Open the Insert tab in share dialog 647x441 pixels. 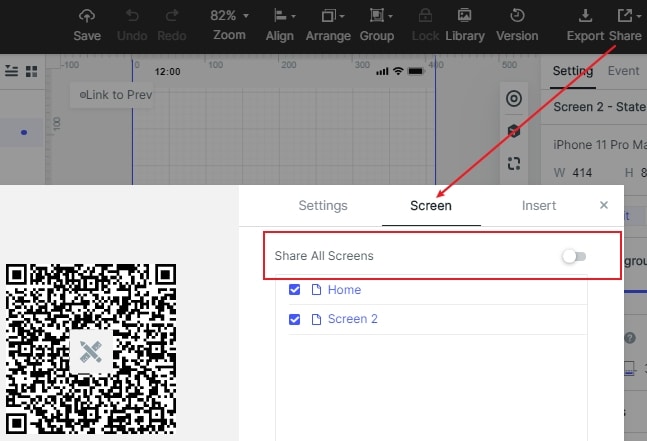(x=539, y=205)
